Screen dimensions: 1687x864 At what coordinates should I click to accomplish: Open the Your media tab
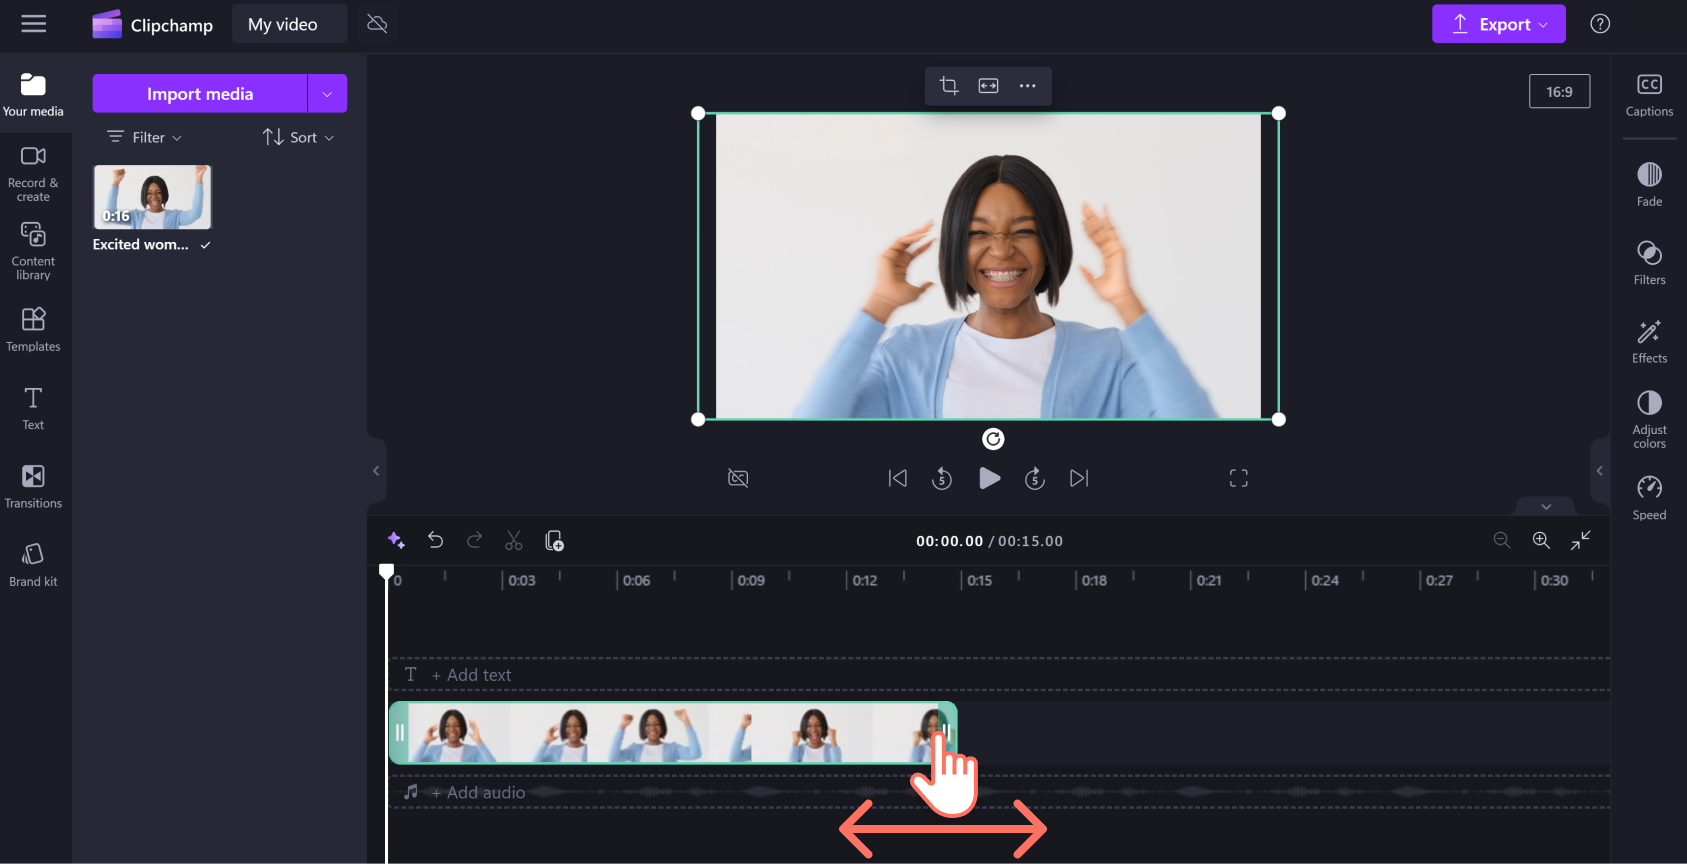tap(33, 95)
